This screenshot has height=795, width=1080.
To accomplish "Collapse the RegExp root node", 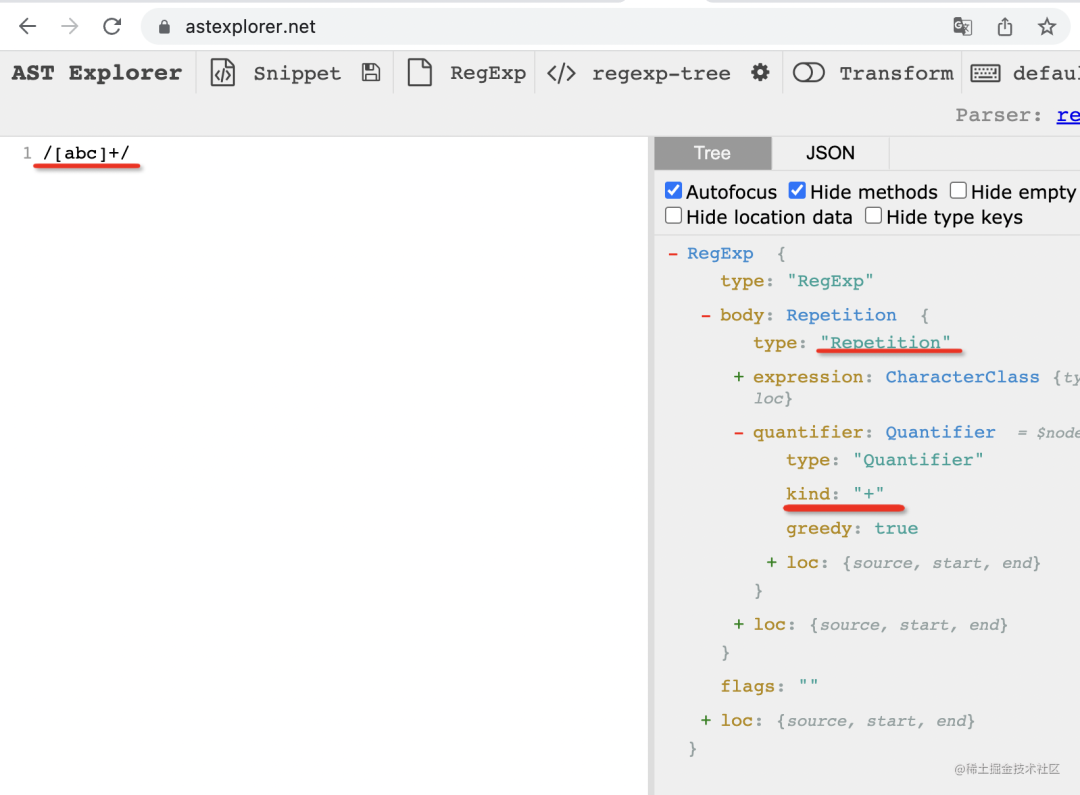I will (672, 254).
